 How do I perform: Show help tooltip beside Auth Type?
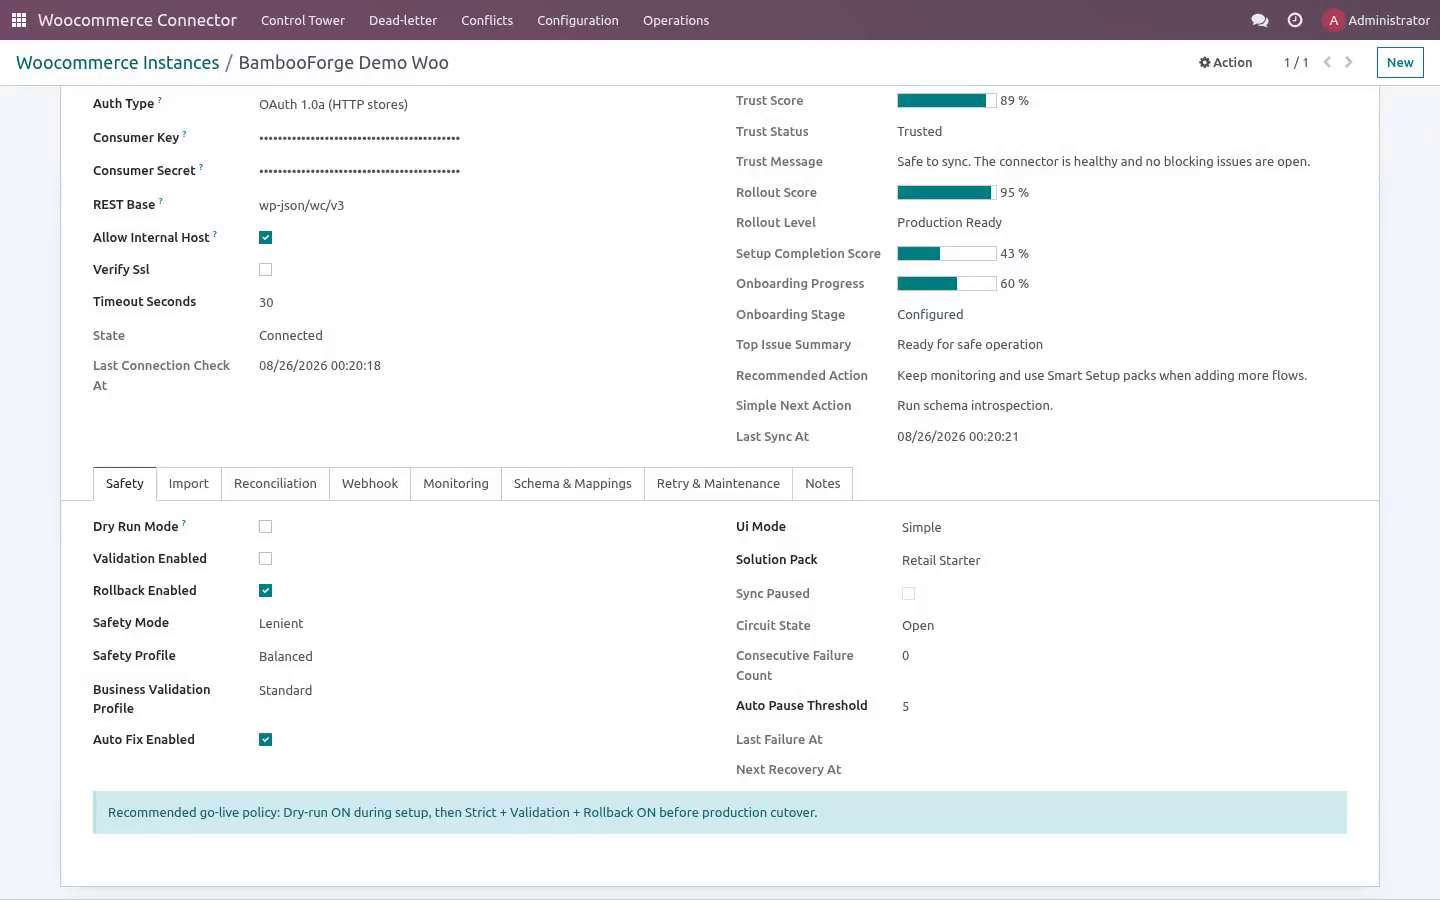pos(160,100)
